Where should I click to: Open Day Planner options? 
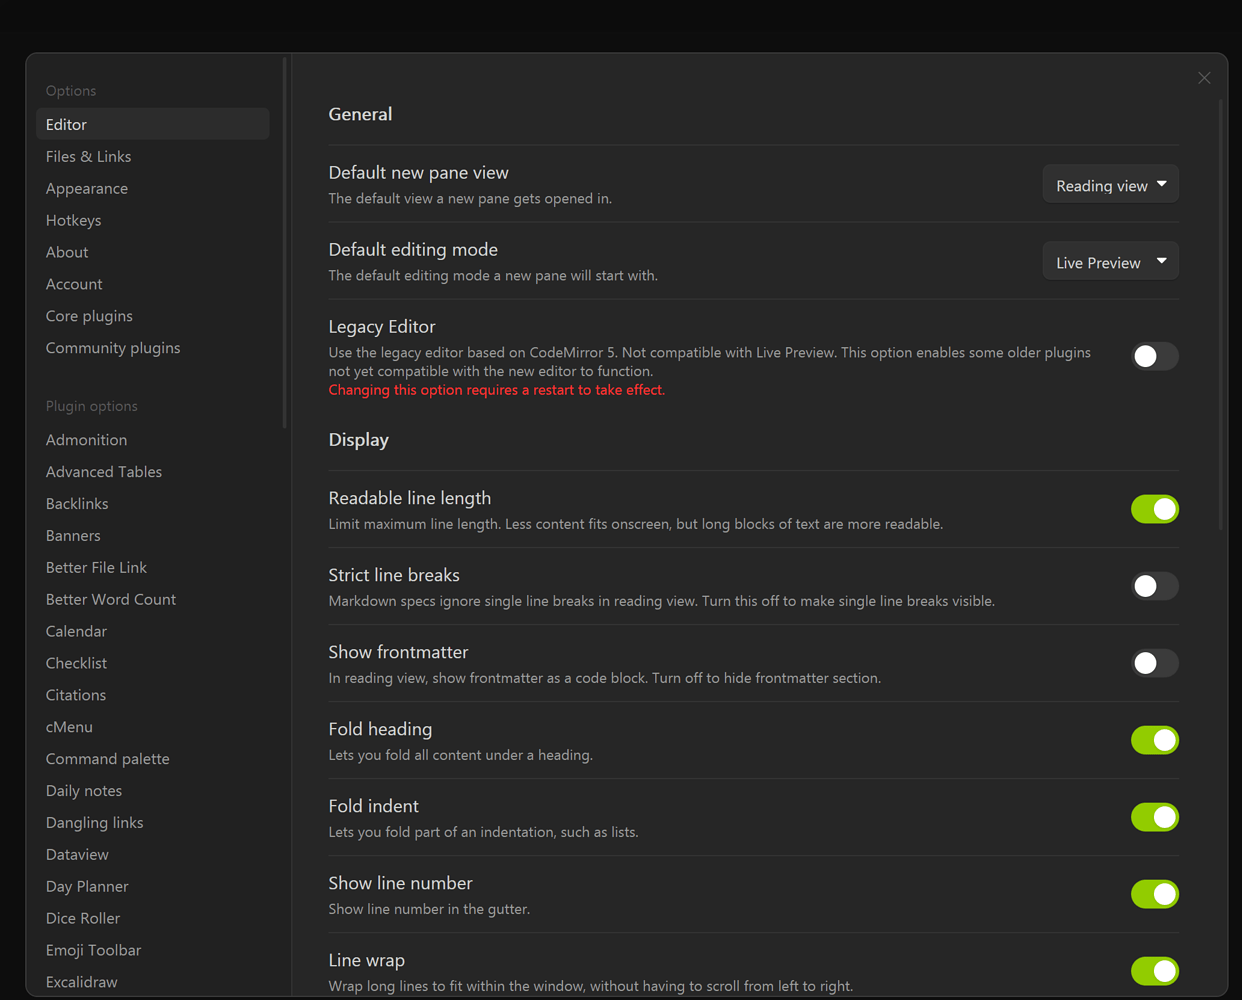pos(87,886)
